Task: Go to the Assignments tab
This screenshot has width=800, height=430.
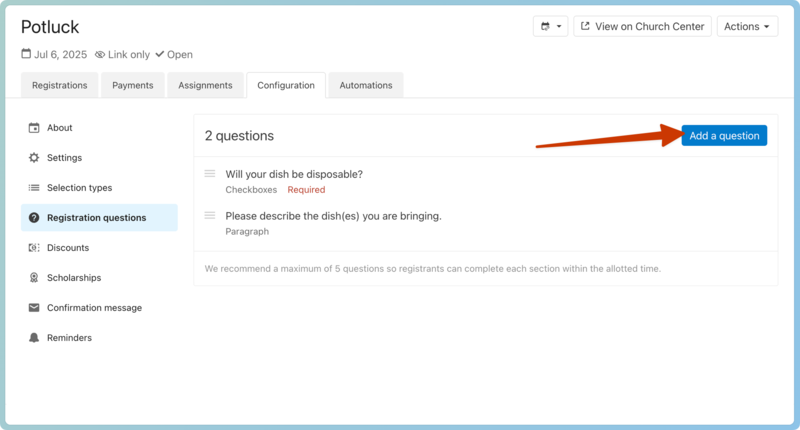Action: tap(205, 86)
